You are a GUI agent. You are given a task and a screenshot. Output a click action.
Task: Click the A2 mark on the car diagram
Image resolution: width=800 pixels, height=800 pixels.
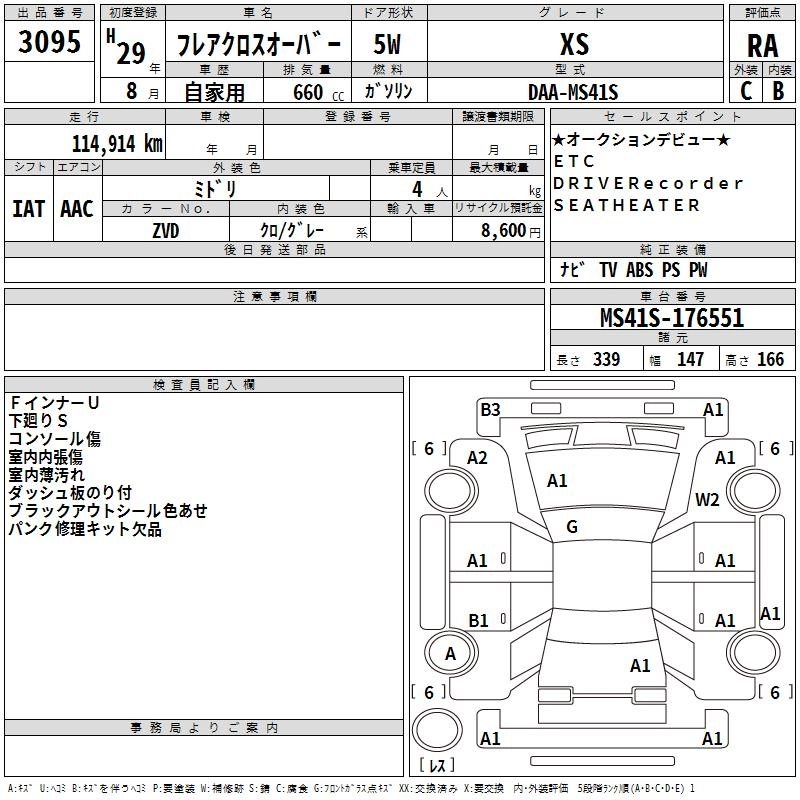click(478, 457)
